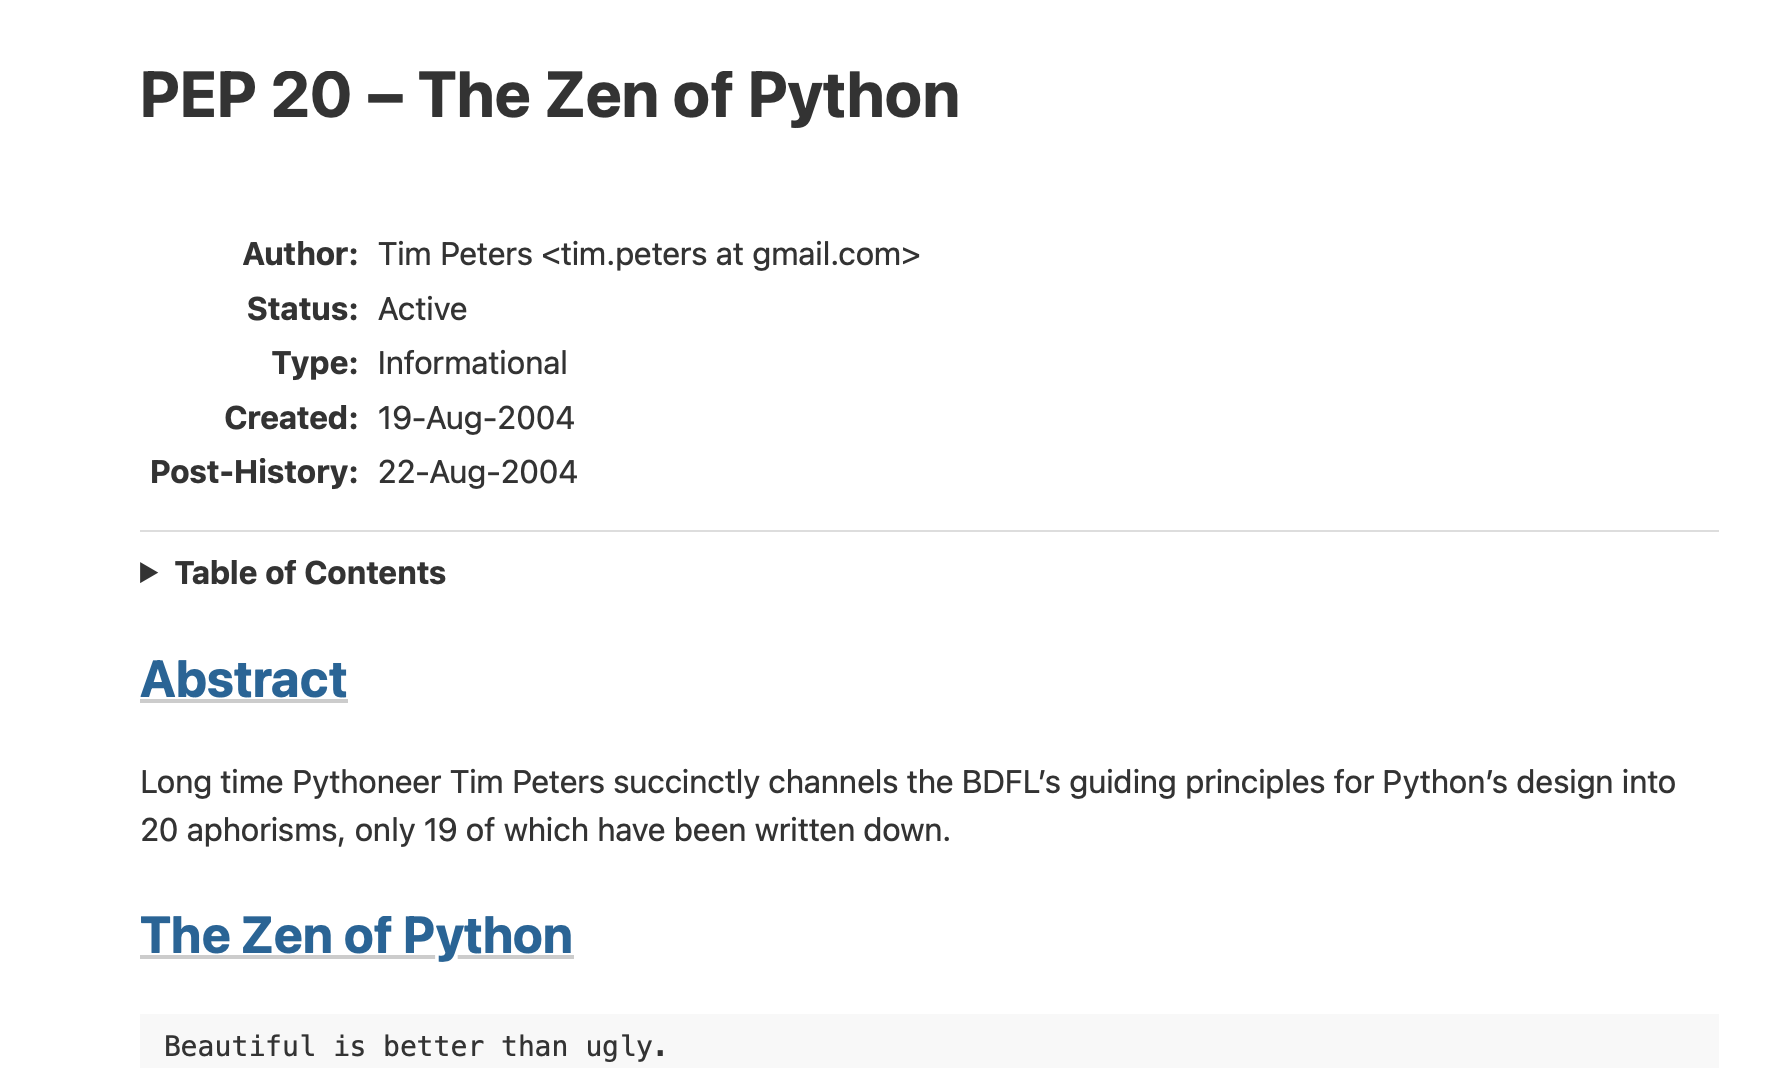
Task: Click the line mentioning 20 aphorisms
Action: [x=545, y=830]
